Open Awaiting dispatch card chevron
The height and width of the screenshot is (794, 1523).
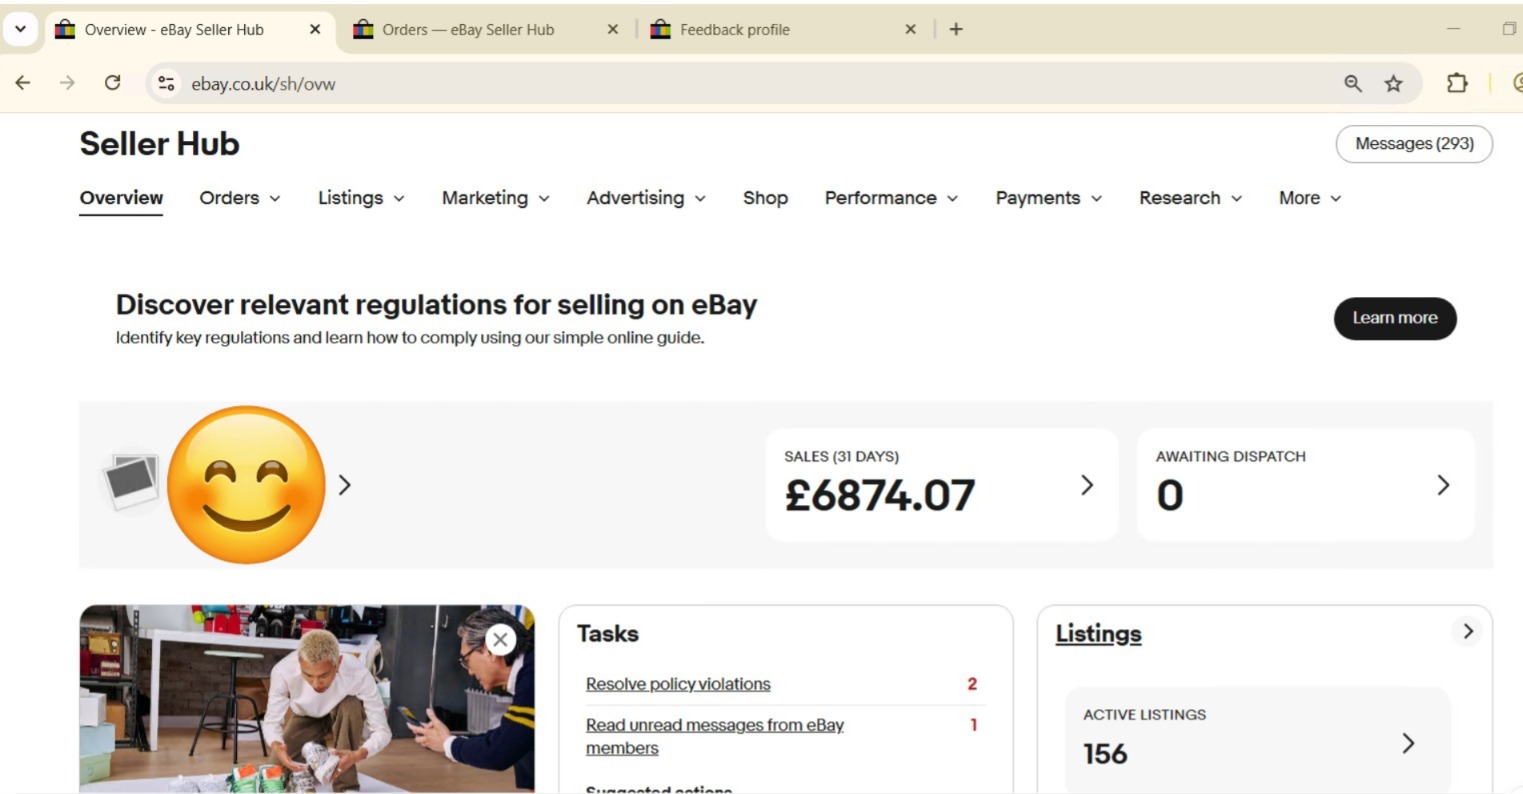(1443, 485)
